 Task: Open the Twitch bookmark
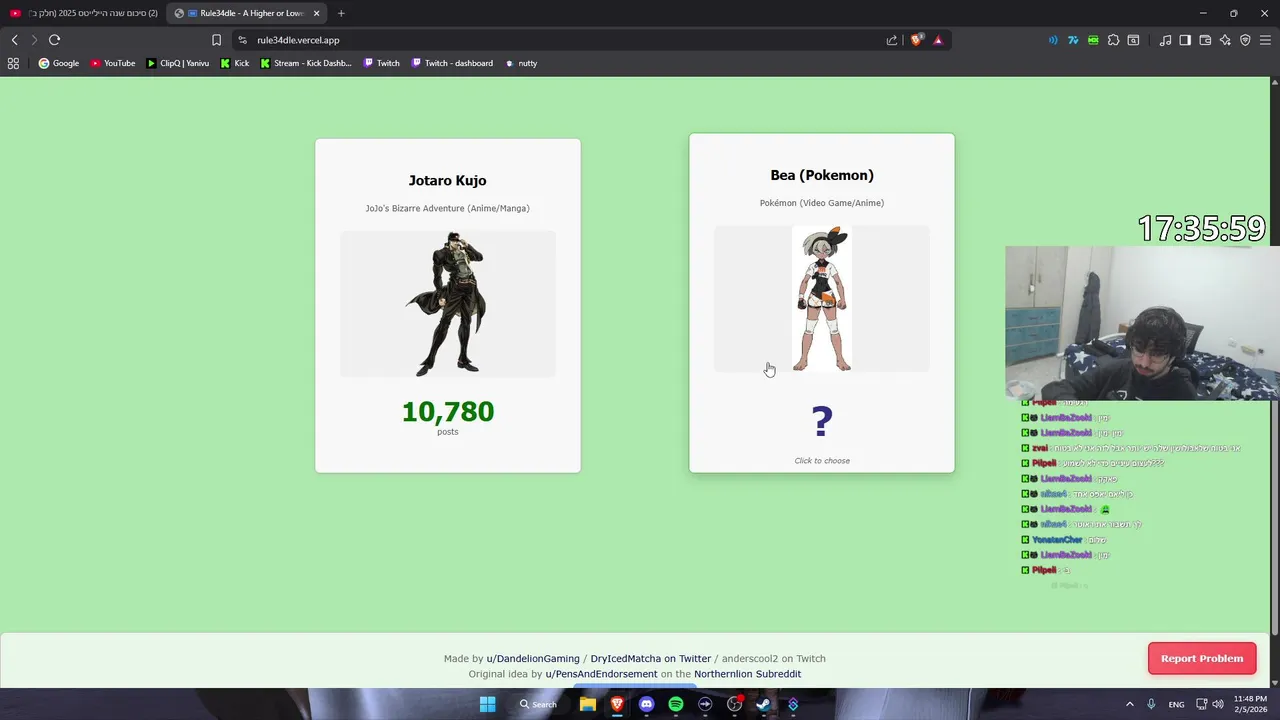(x=381, y=63)
